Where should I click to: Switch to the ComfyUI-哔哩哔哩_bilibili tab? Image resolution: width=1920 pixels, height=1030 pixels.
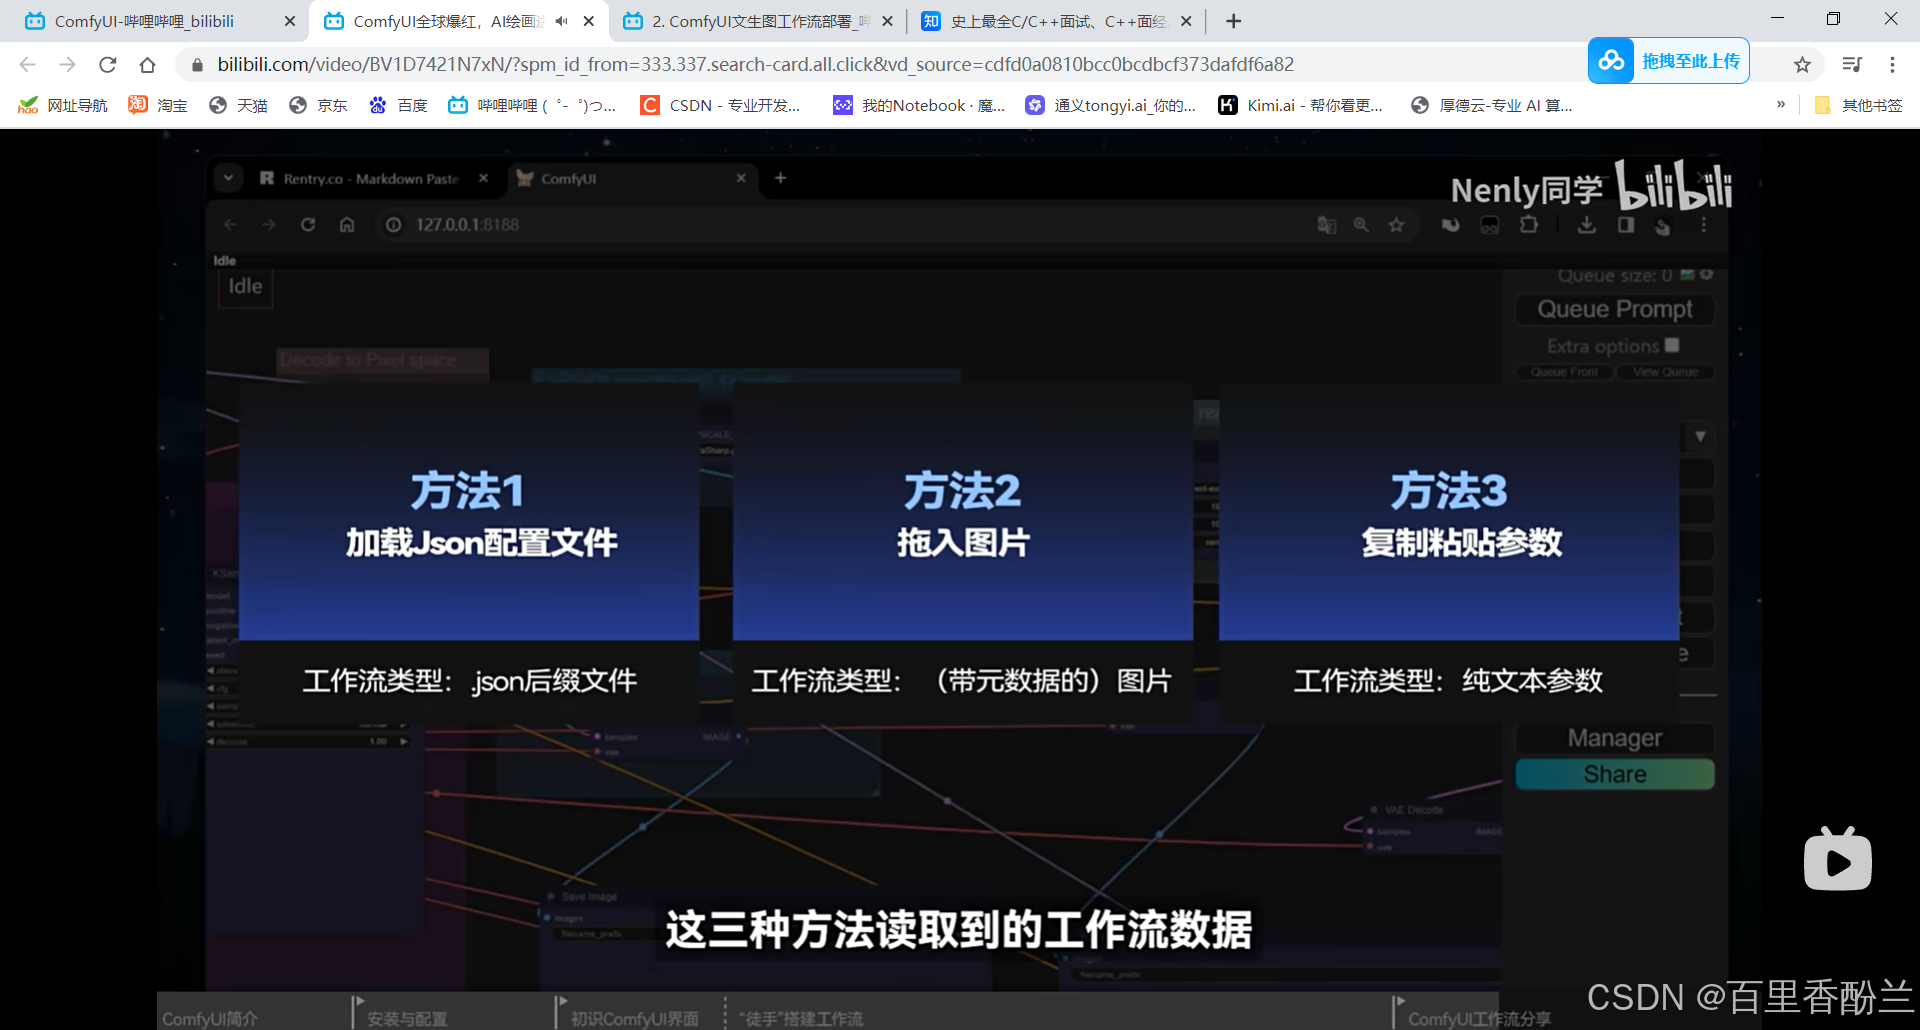145,21
